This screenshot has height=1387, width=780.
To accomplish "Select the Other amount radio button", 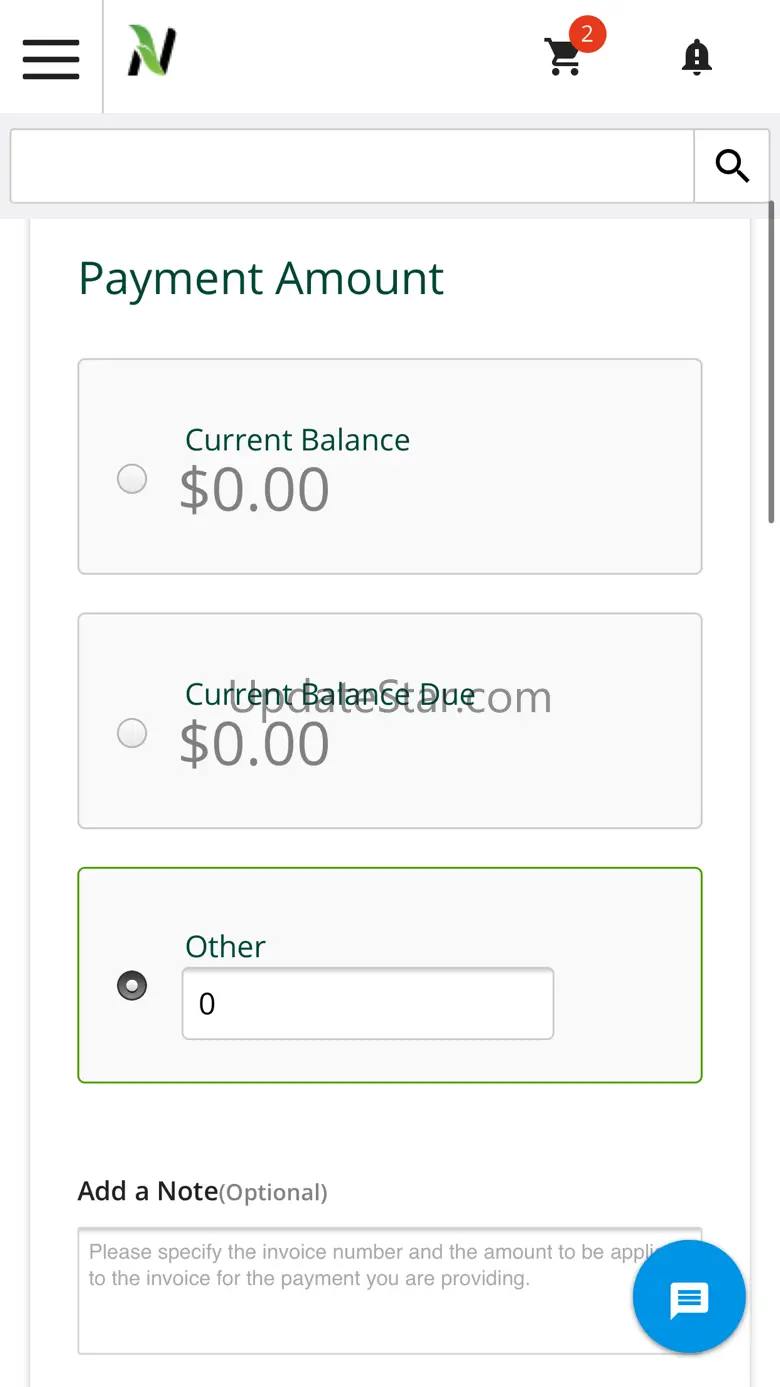I will 132,986.
